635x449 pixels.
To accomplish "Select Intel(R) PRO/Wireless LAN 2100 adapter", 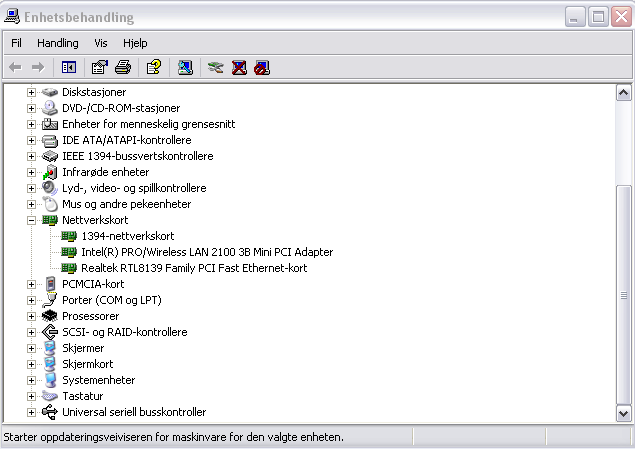I will [x=207, y=252].
